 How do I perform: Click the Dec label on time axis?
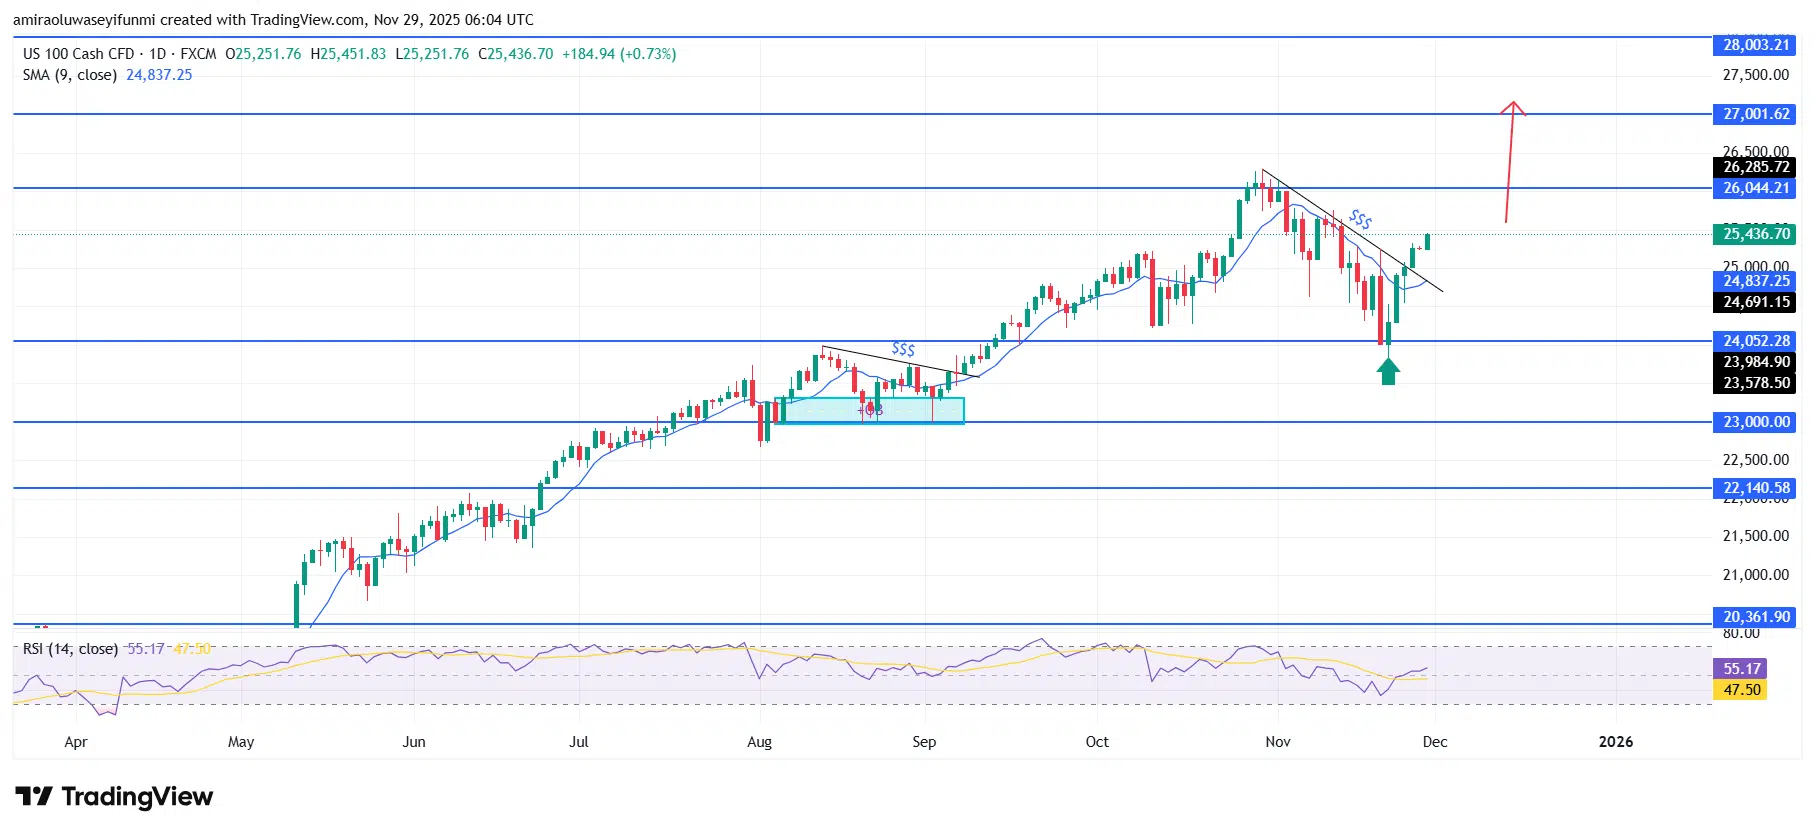[x=1435, y=742]
